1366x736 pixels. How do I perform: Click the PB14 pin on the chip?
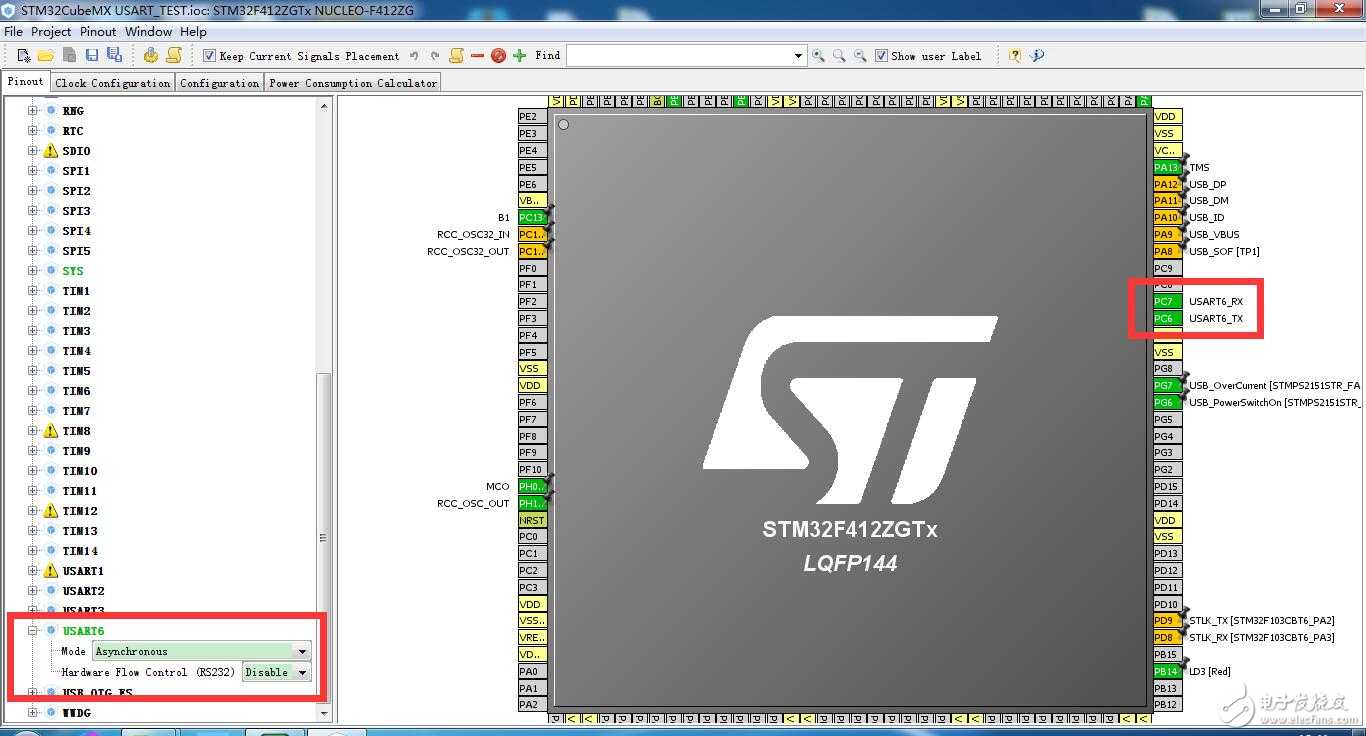click(x=1167, y=671)
